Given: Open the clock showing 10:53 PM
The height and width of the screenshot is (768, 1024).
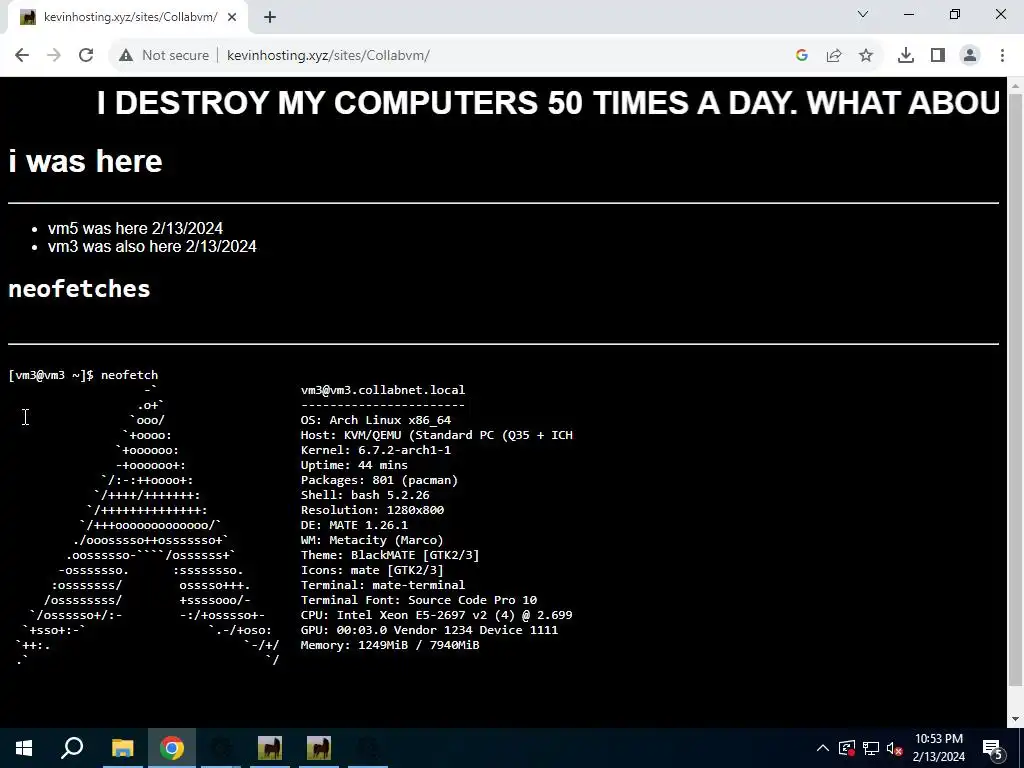Looking at the screenshot, I should point(938,748).
